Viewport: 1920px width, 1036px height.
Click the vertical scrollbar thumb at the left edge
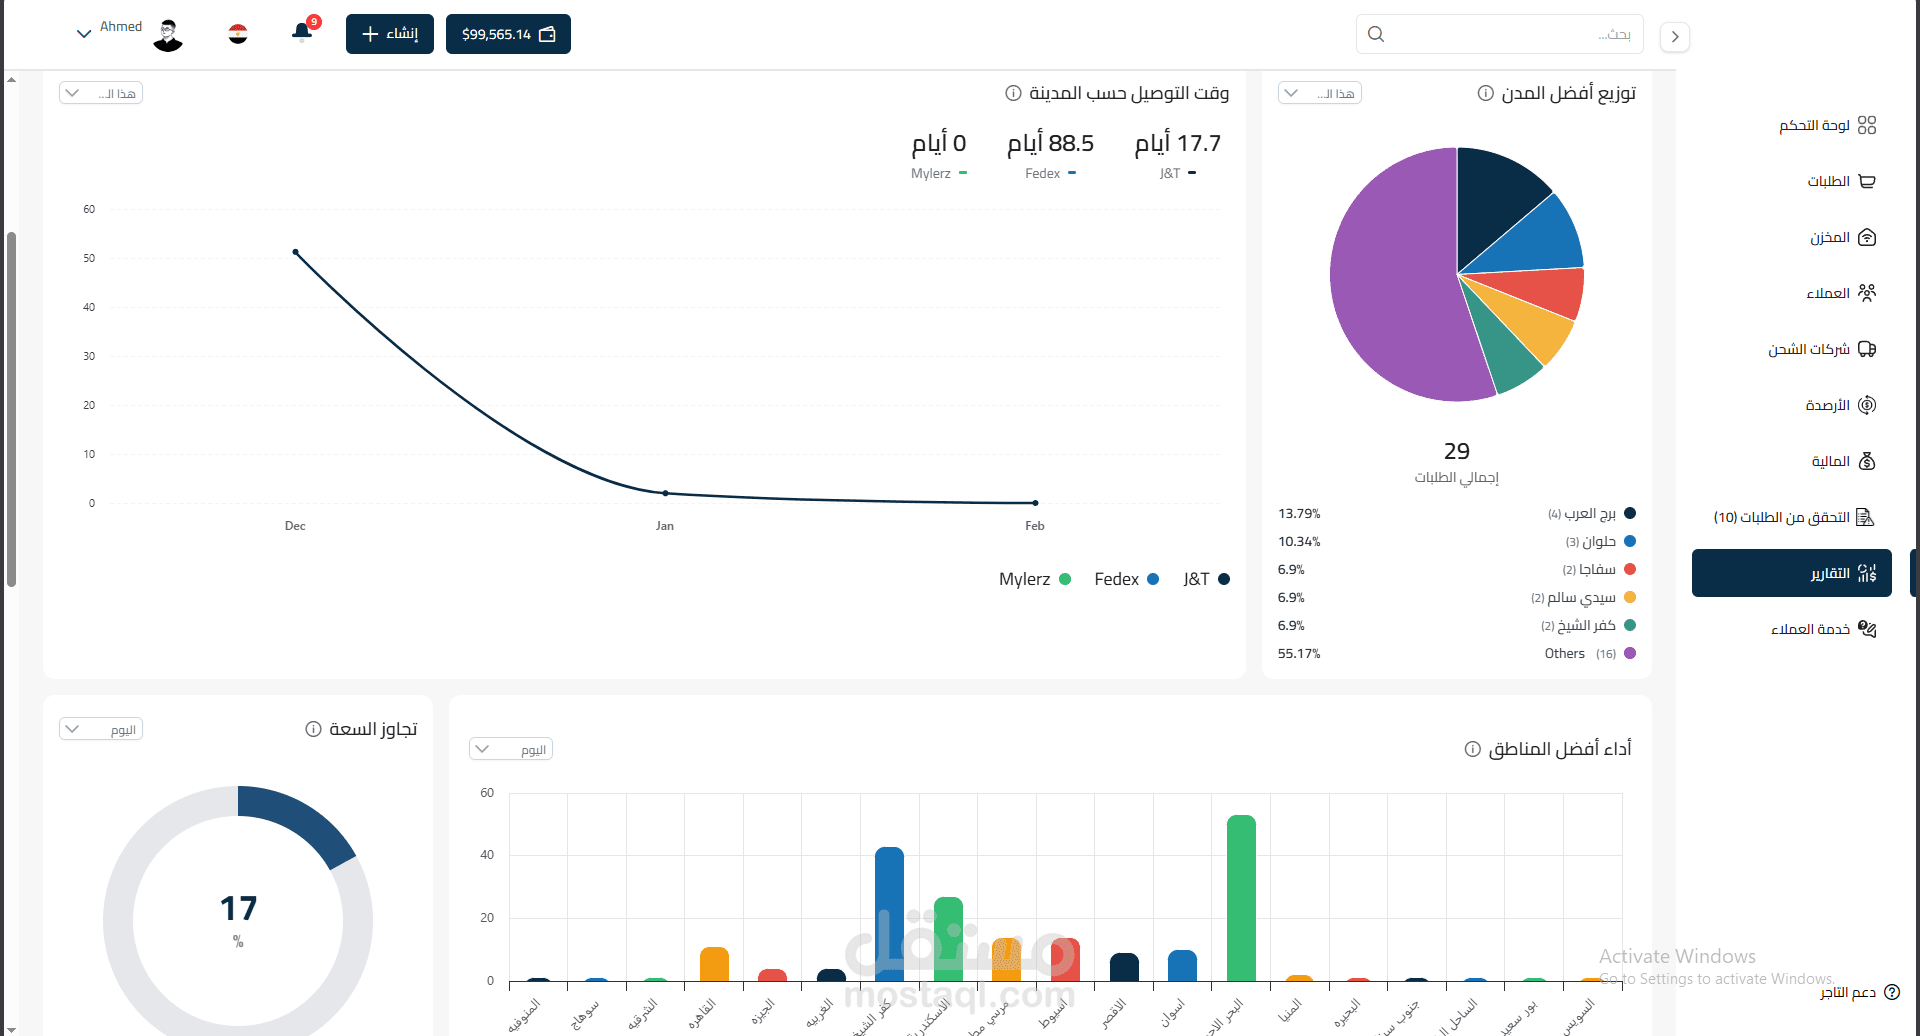click(x=11, y=409)
